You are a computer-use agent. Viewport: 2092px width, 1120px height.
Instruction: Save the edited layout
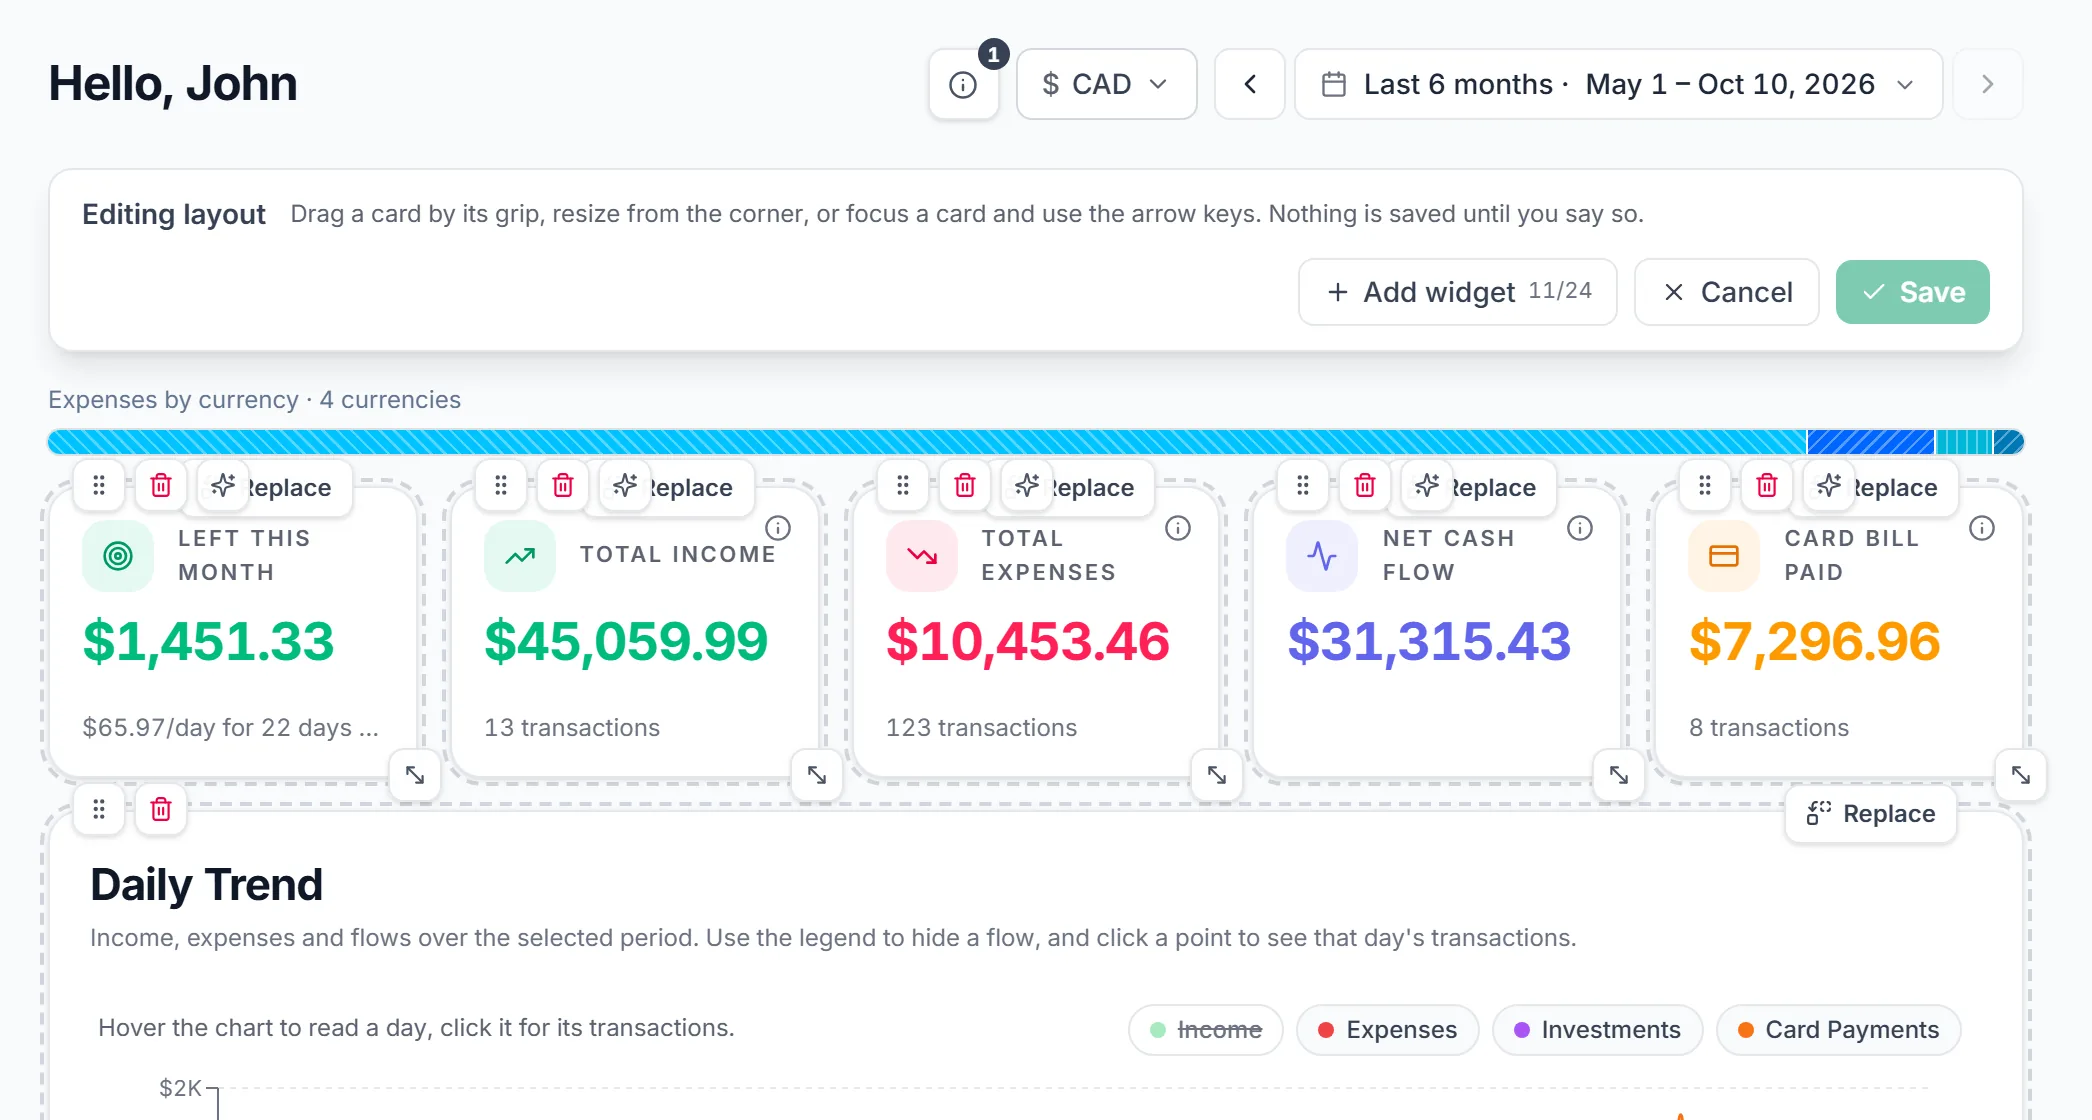(1913, 292)
